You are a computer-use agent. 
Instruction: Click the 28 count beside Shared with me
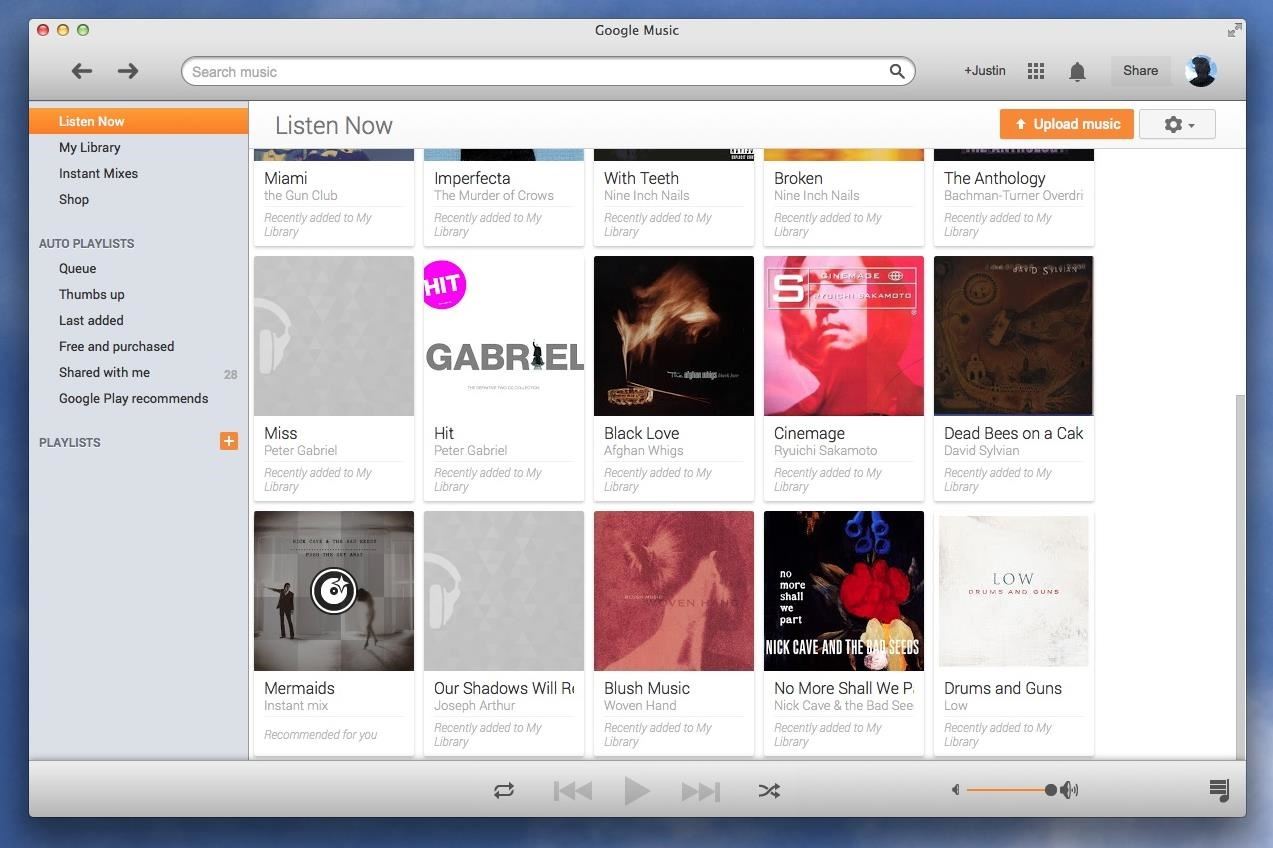pyautogui.click(x=231, y=374)
